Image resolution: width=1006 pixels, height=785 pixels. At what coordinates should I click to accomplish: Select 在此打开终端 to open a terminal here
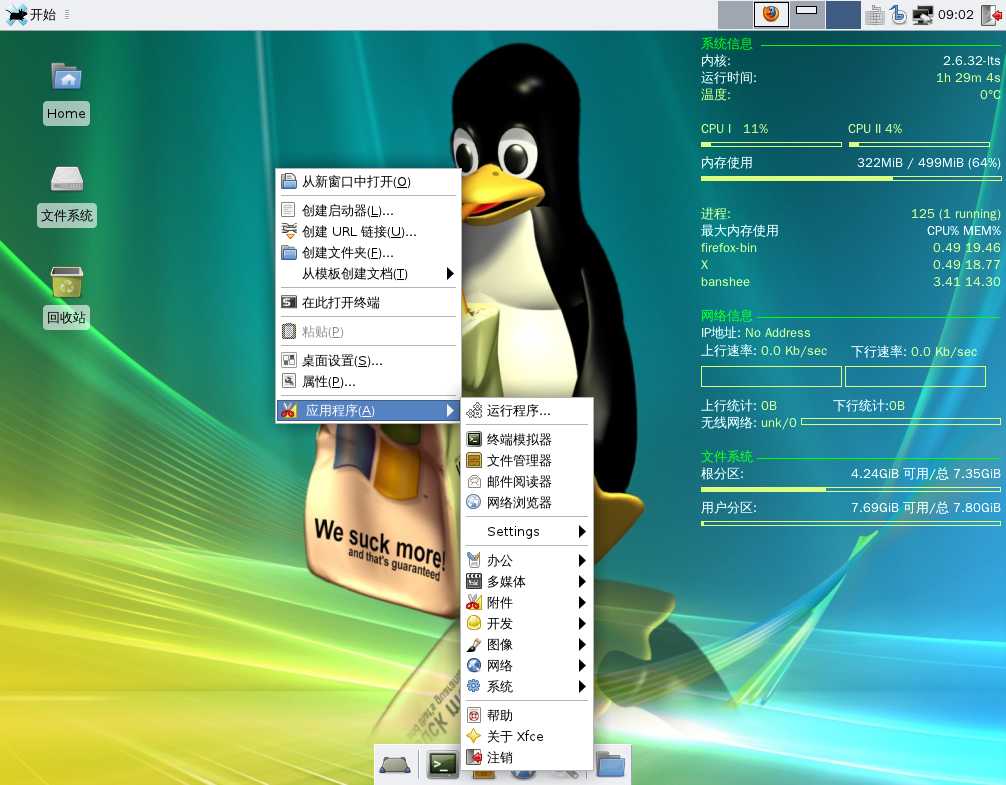click(368, 303)
